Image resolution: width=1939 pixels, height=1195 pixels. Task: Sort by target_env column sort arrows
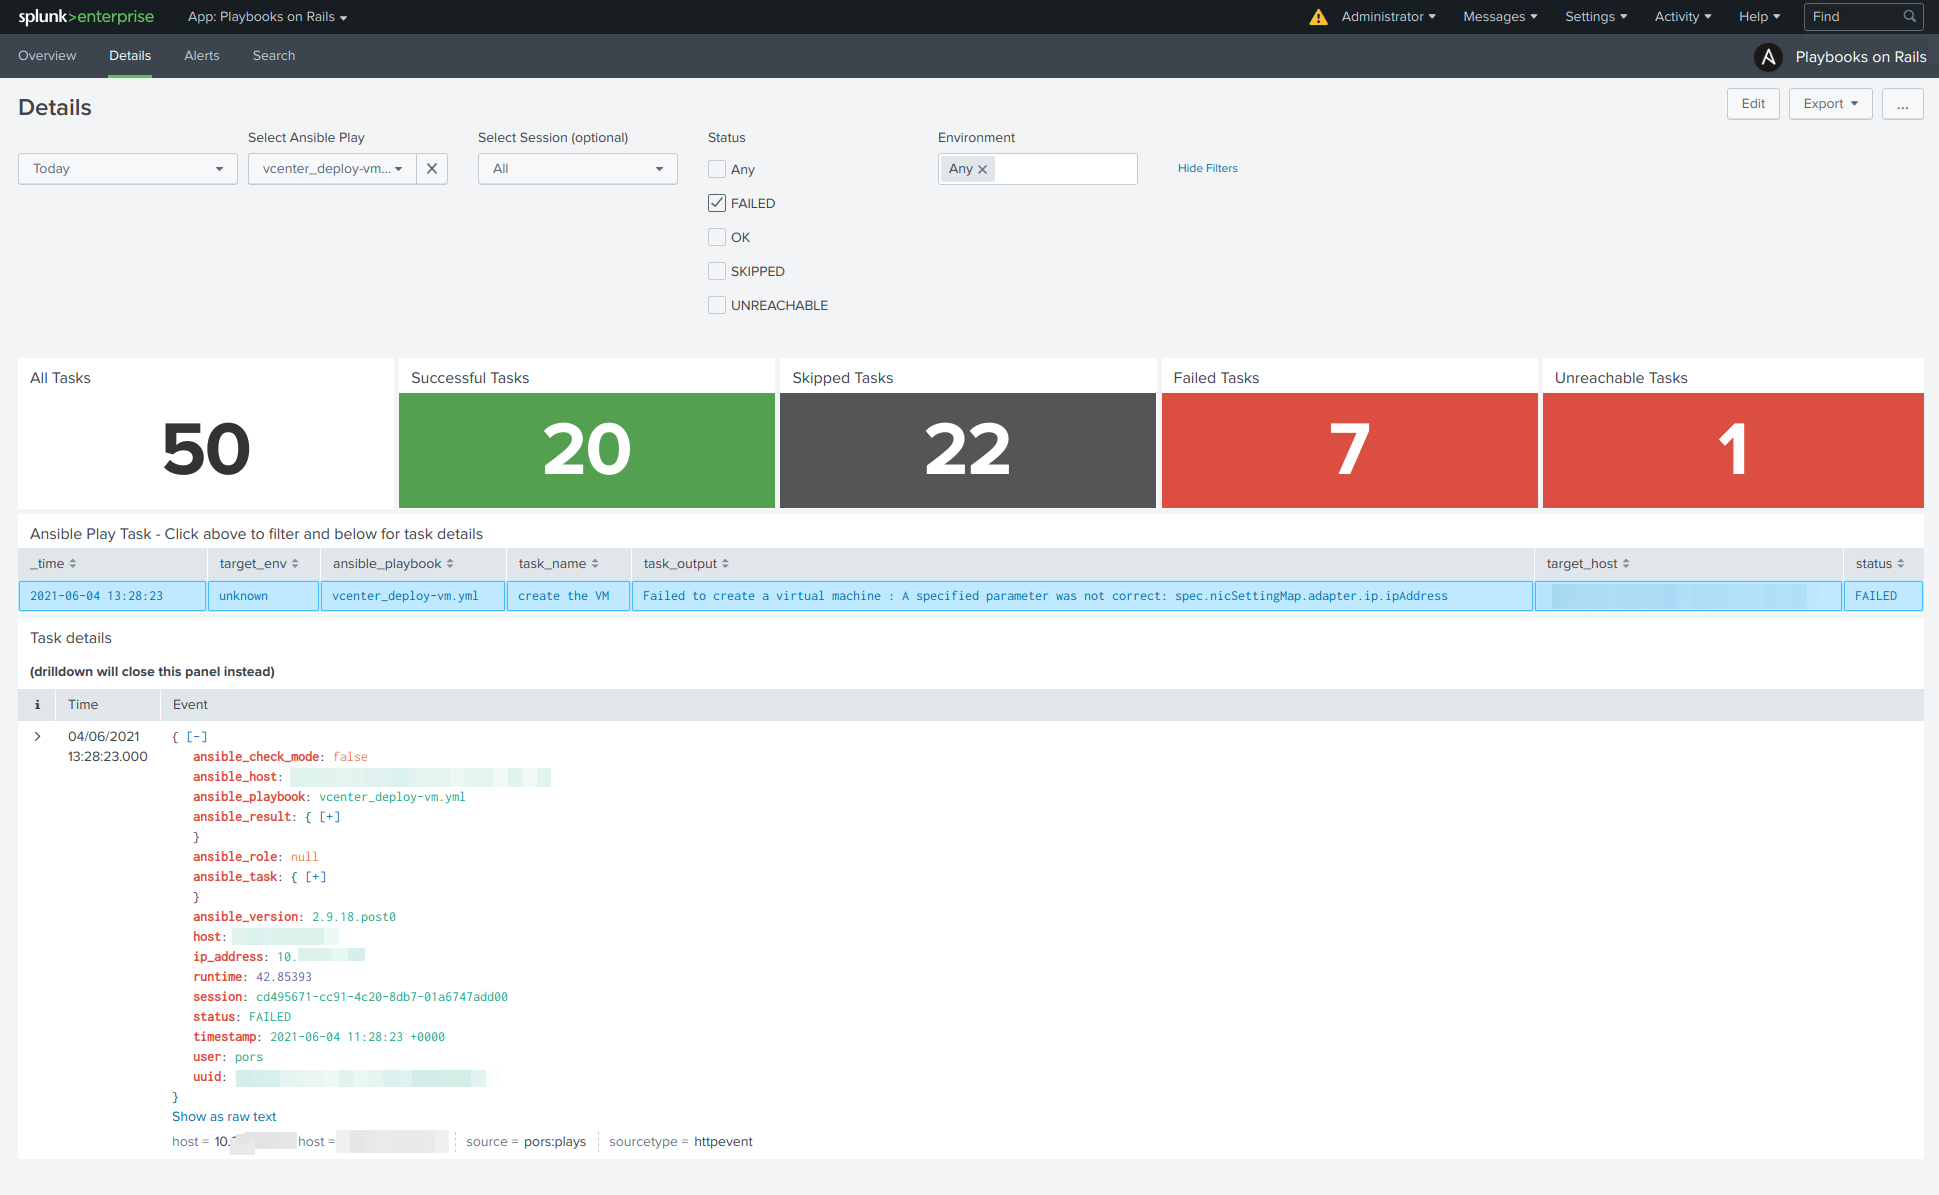click(295, 564)
